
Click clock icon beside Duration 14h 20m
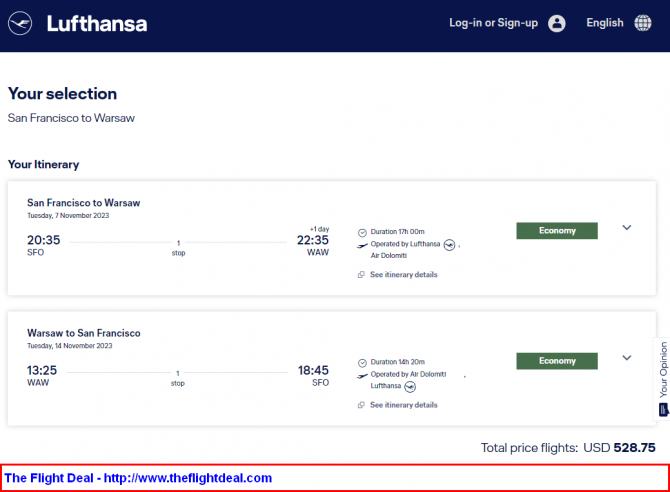(x=362, y=363)
